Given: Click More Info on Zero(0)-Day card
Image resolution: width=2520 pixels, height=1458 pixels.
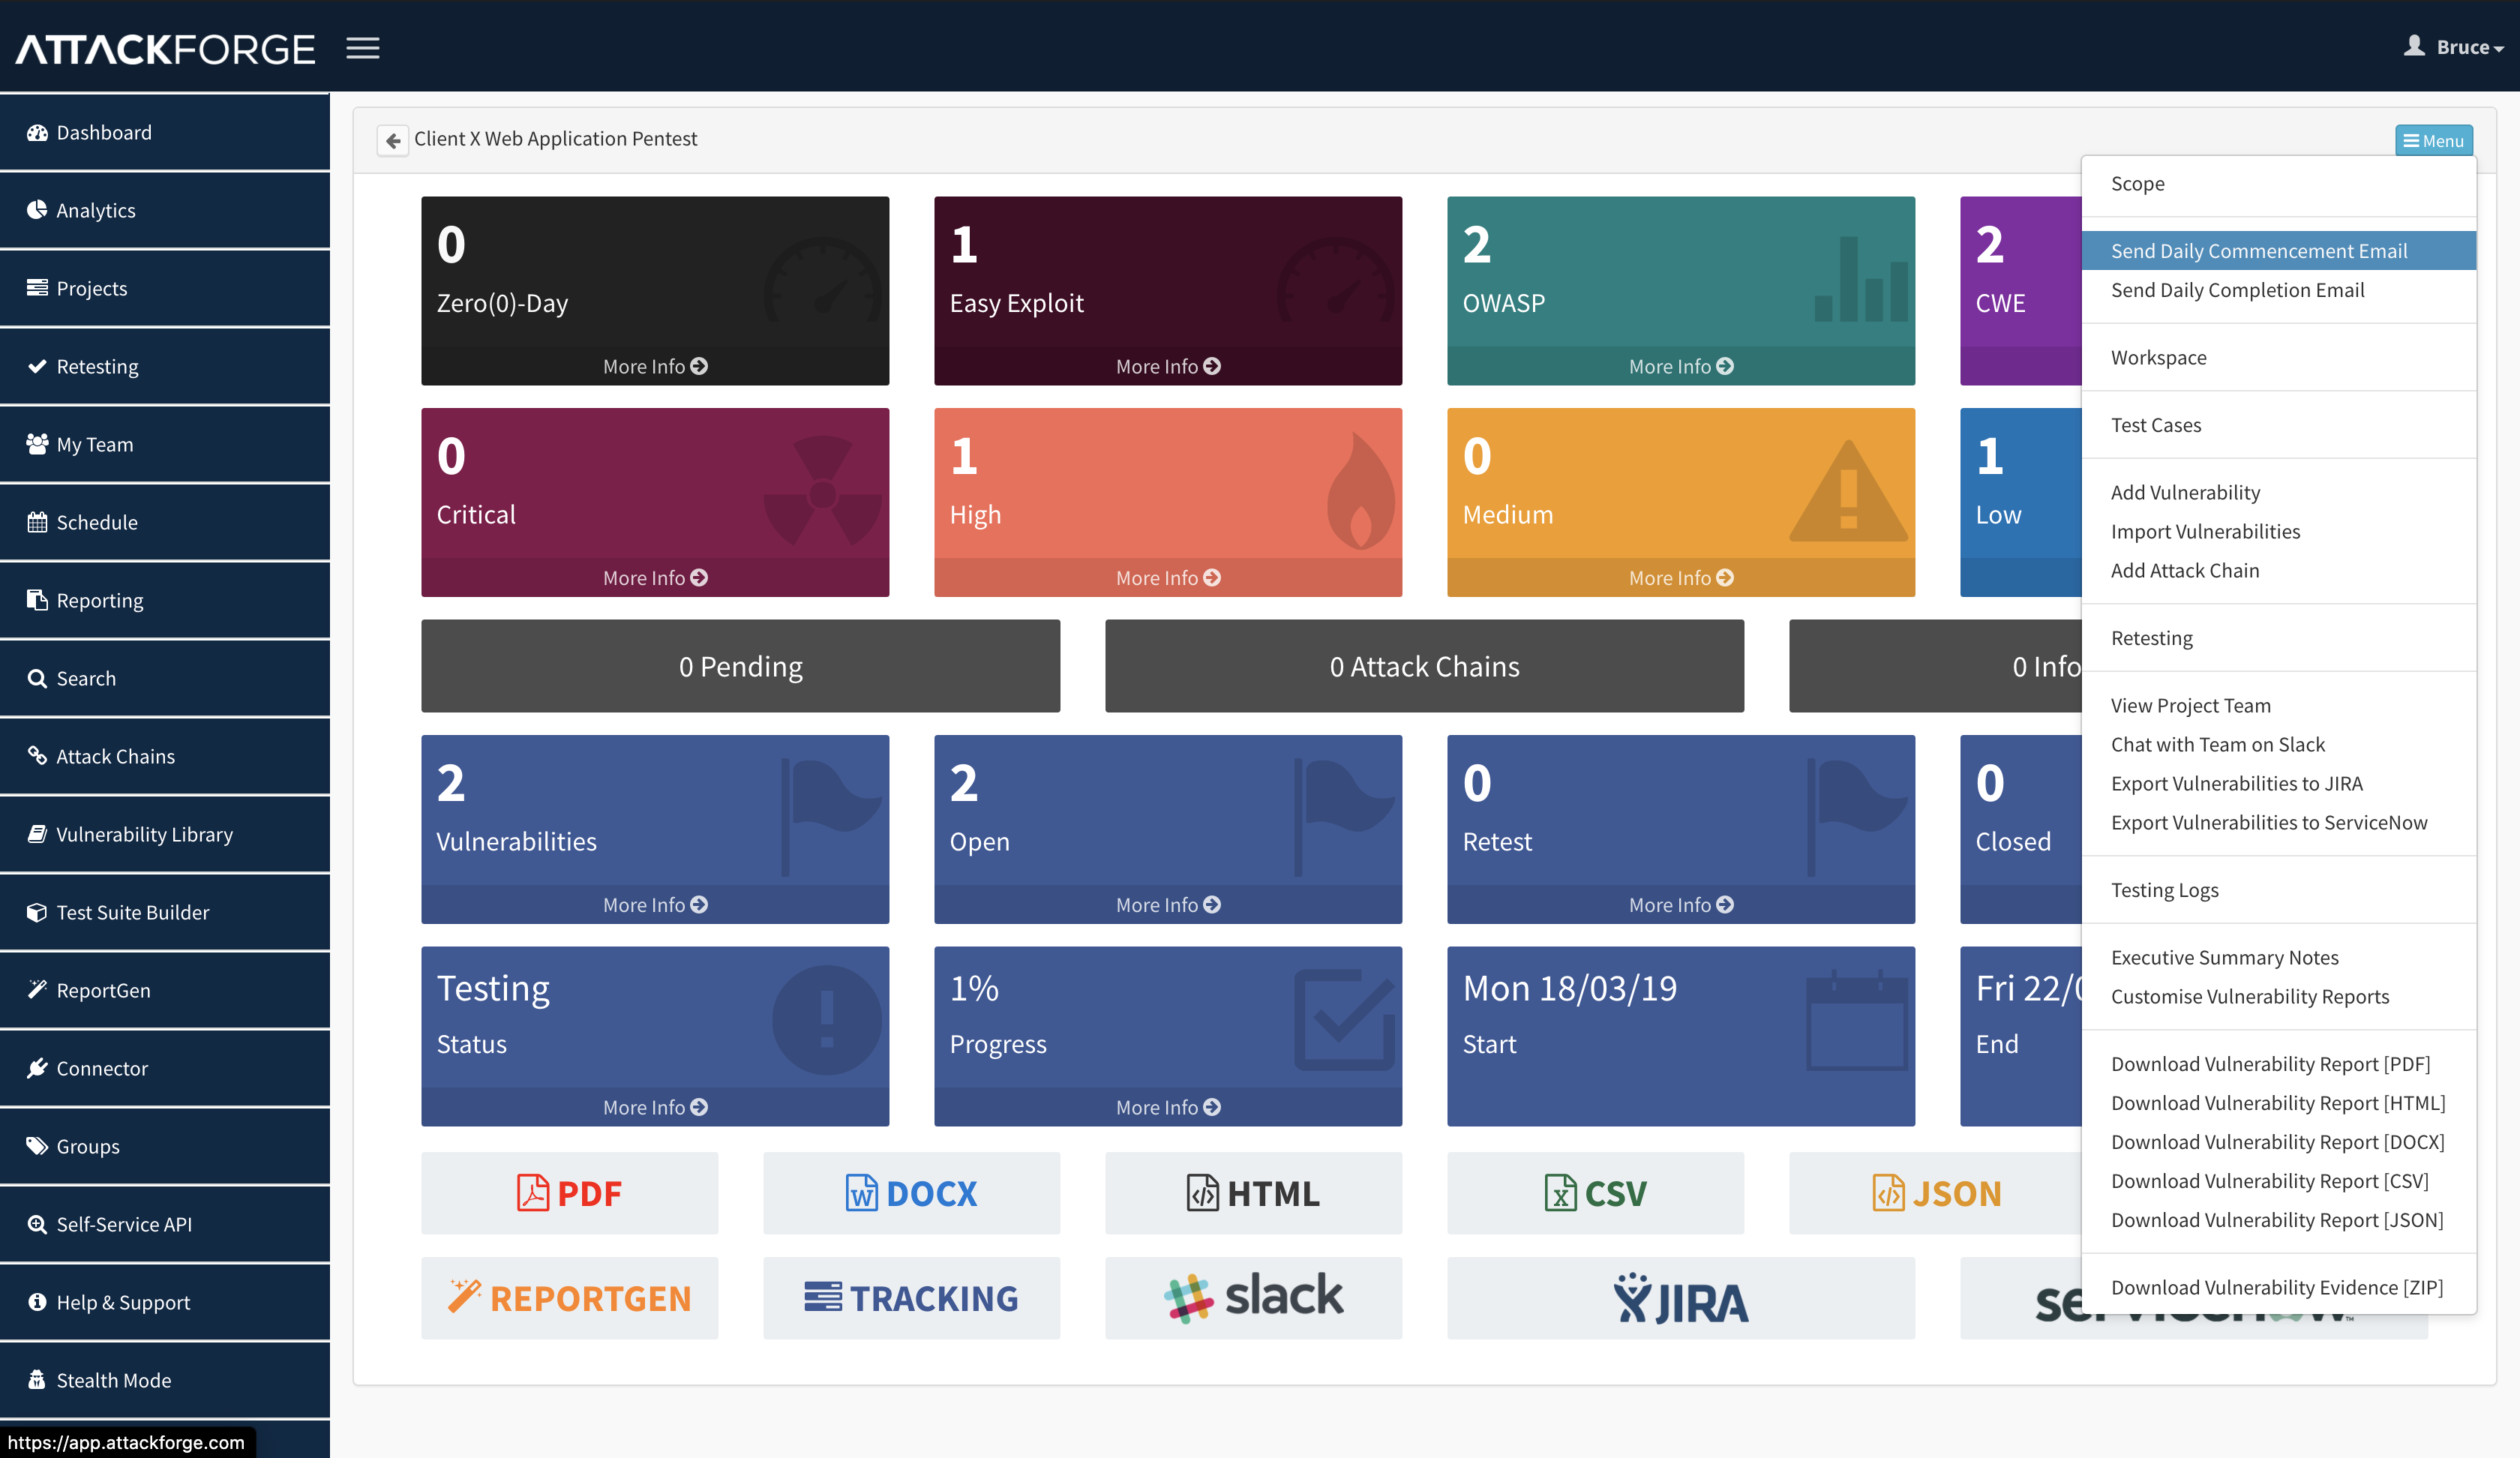Looking at the screenshot, I should coord(655,366).
